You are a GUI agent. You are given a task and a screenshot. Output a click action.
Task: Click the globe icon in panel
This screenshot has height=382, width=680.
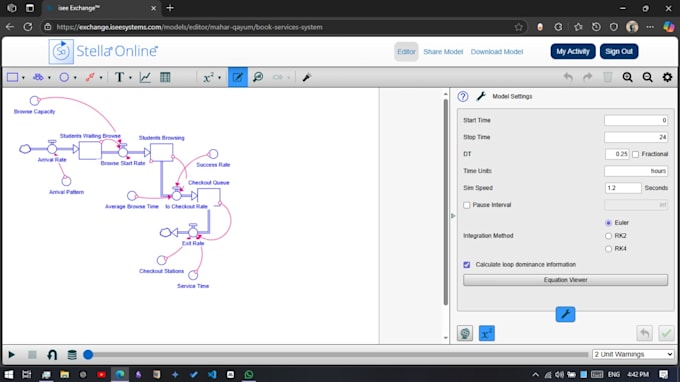[465, 333]
